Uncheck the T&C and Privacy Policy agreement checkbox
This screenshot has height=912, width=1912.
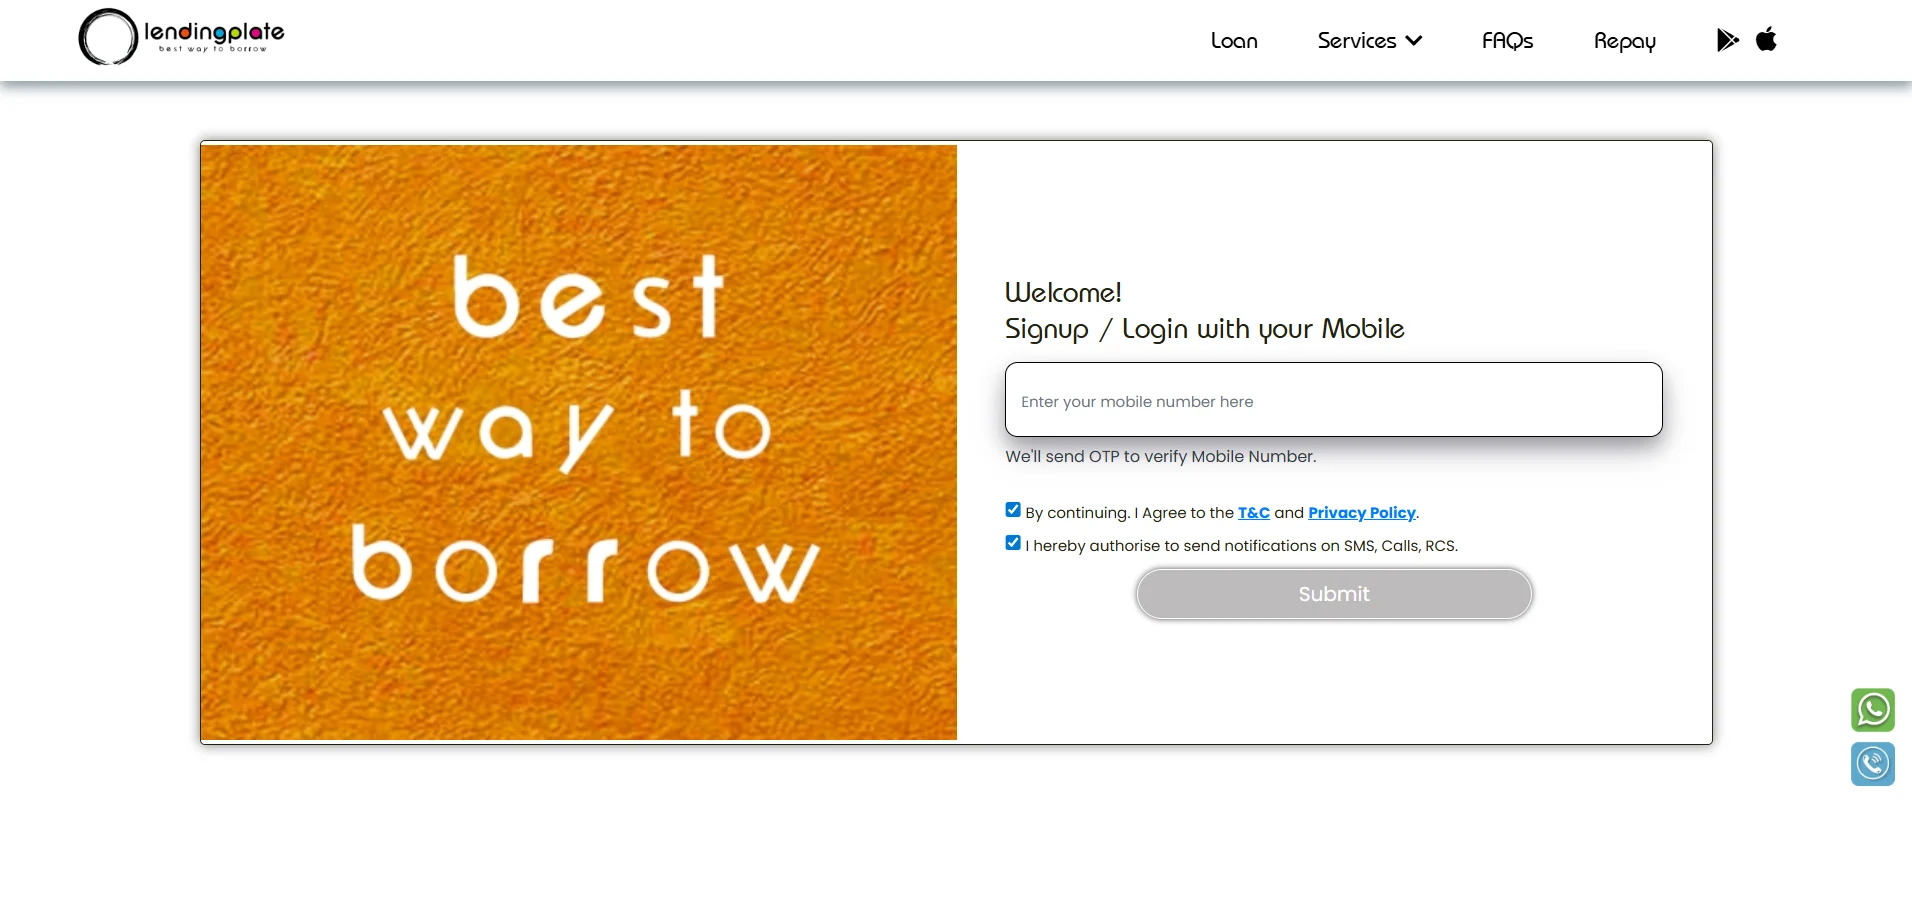click(1013, 510)
